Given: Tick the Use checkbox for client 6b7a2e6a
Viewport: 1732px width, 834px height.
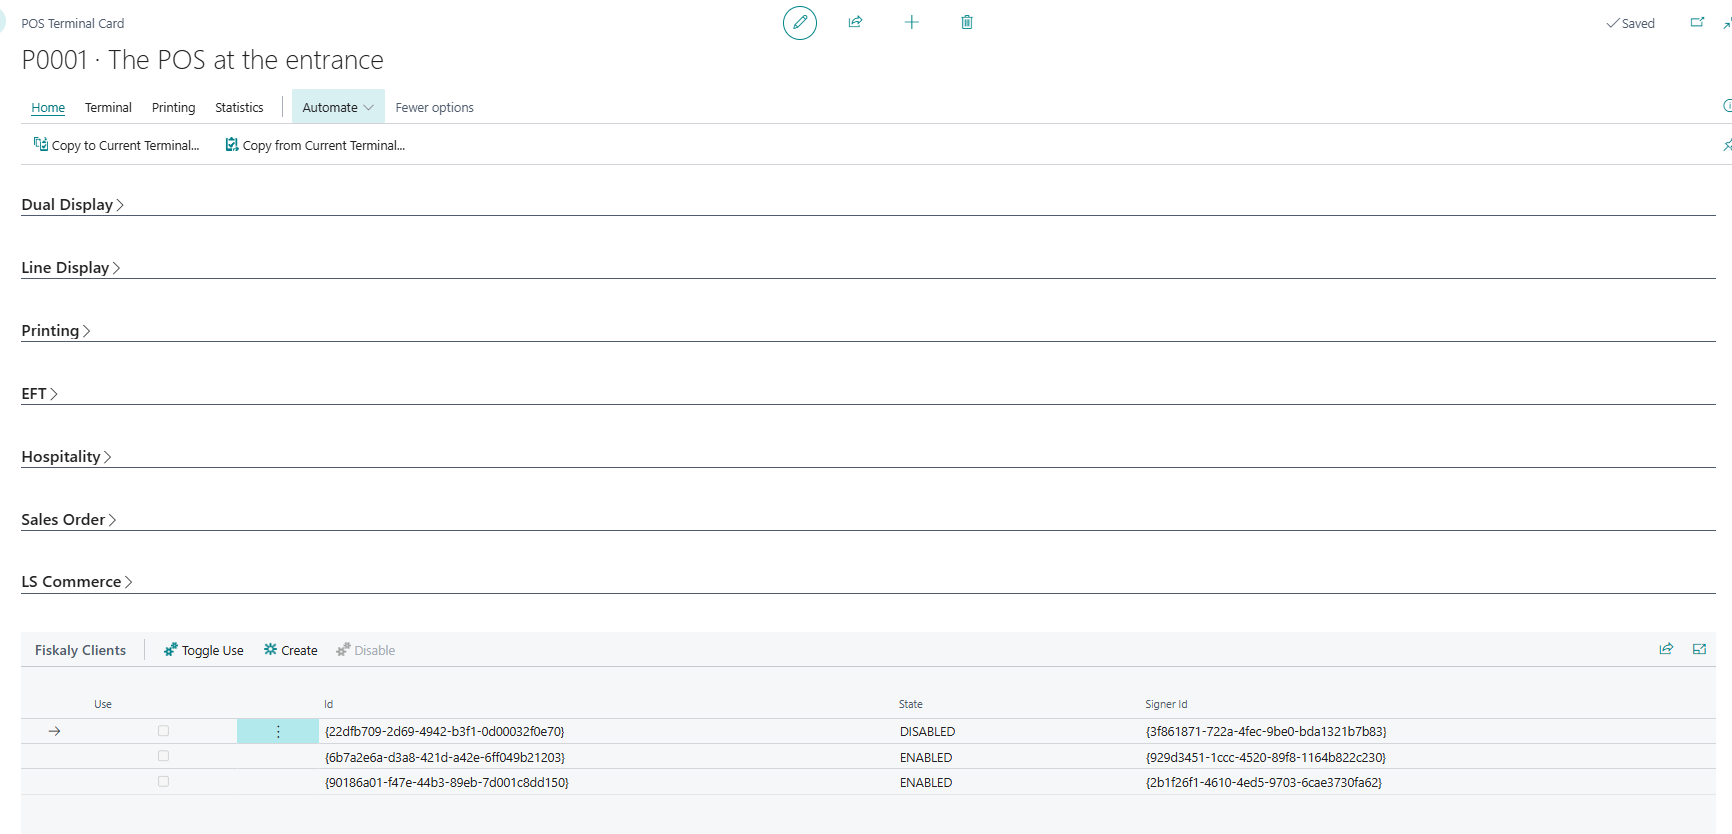Looking at the screenshot, I should pos(163,757).
